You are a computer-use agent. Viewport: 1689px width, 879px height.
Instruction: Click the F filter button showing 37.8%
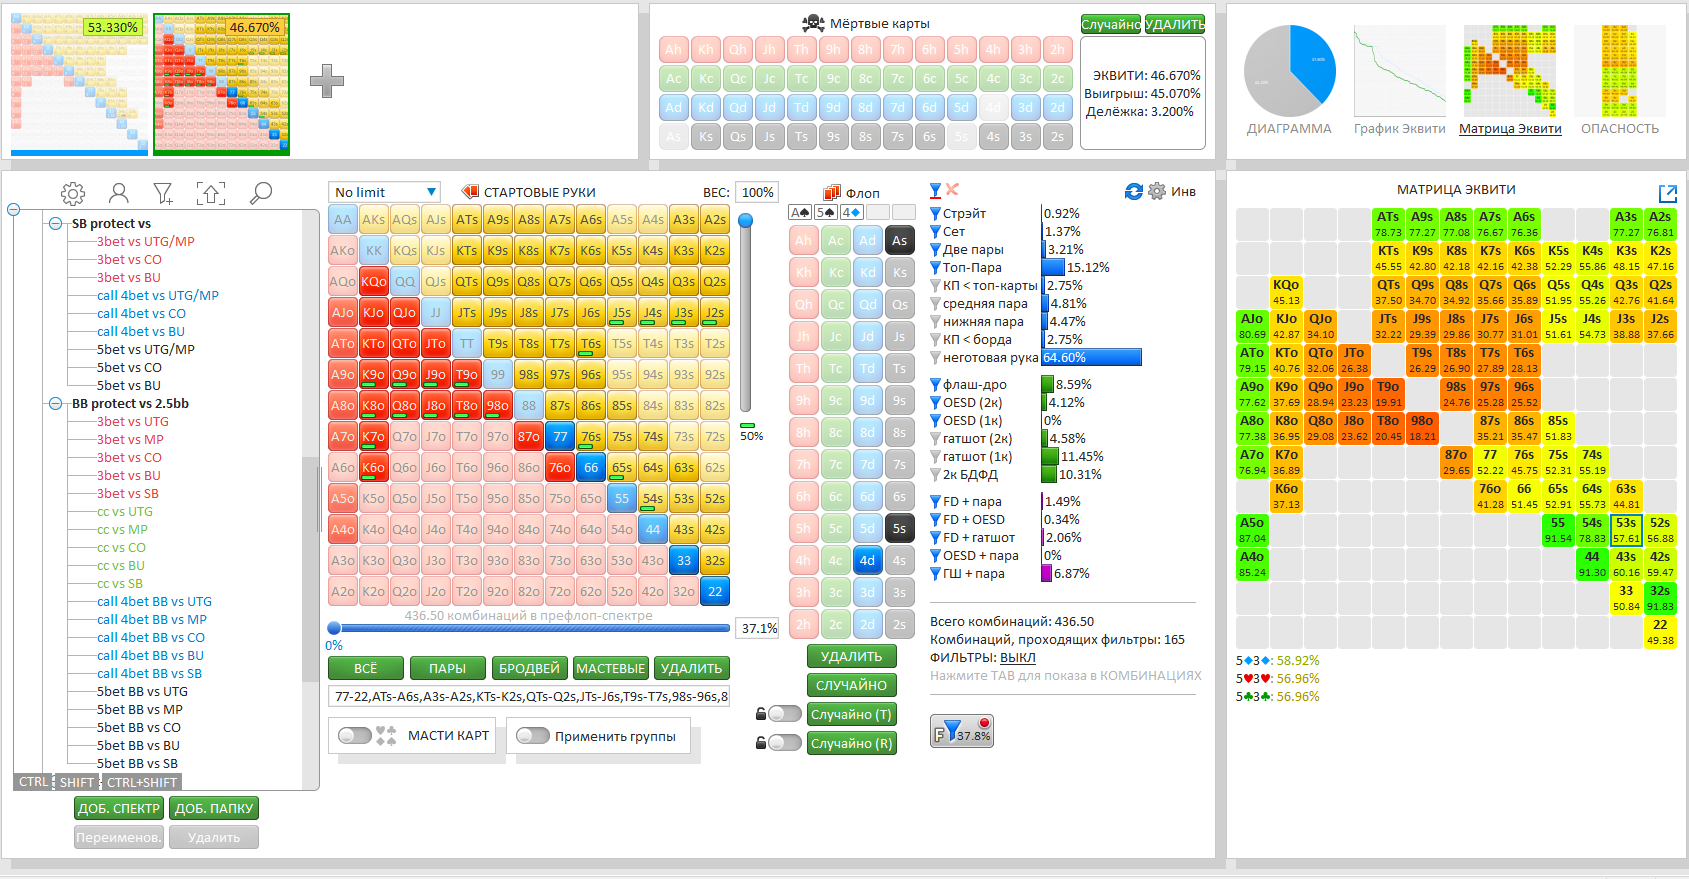click(x=962, y=731)
